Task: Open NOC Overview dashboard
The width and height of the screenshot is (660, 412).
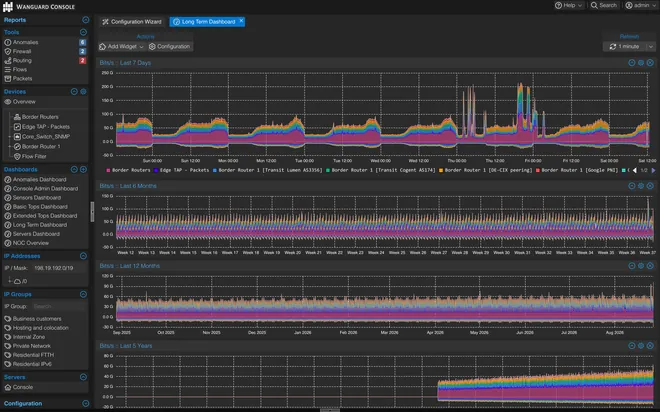Action: [31, 243]
